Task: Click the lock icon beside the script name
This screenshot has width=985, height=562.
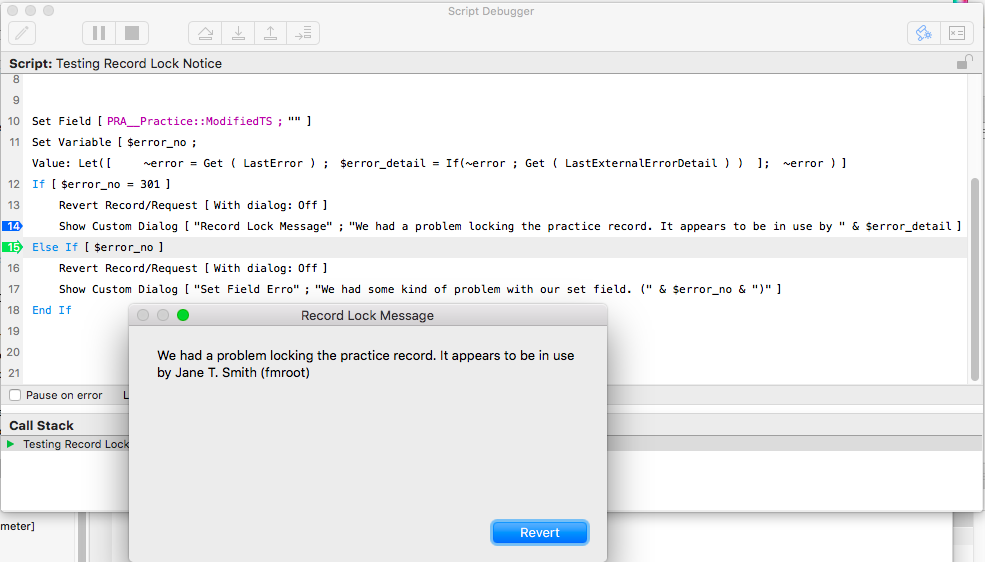Action: click(x=964, y=62)
